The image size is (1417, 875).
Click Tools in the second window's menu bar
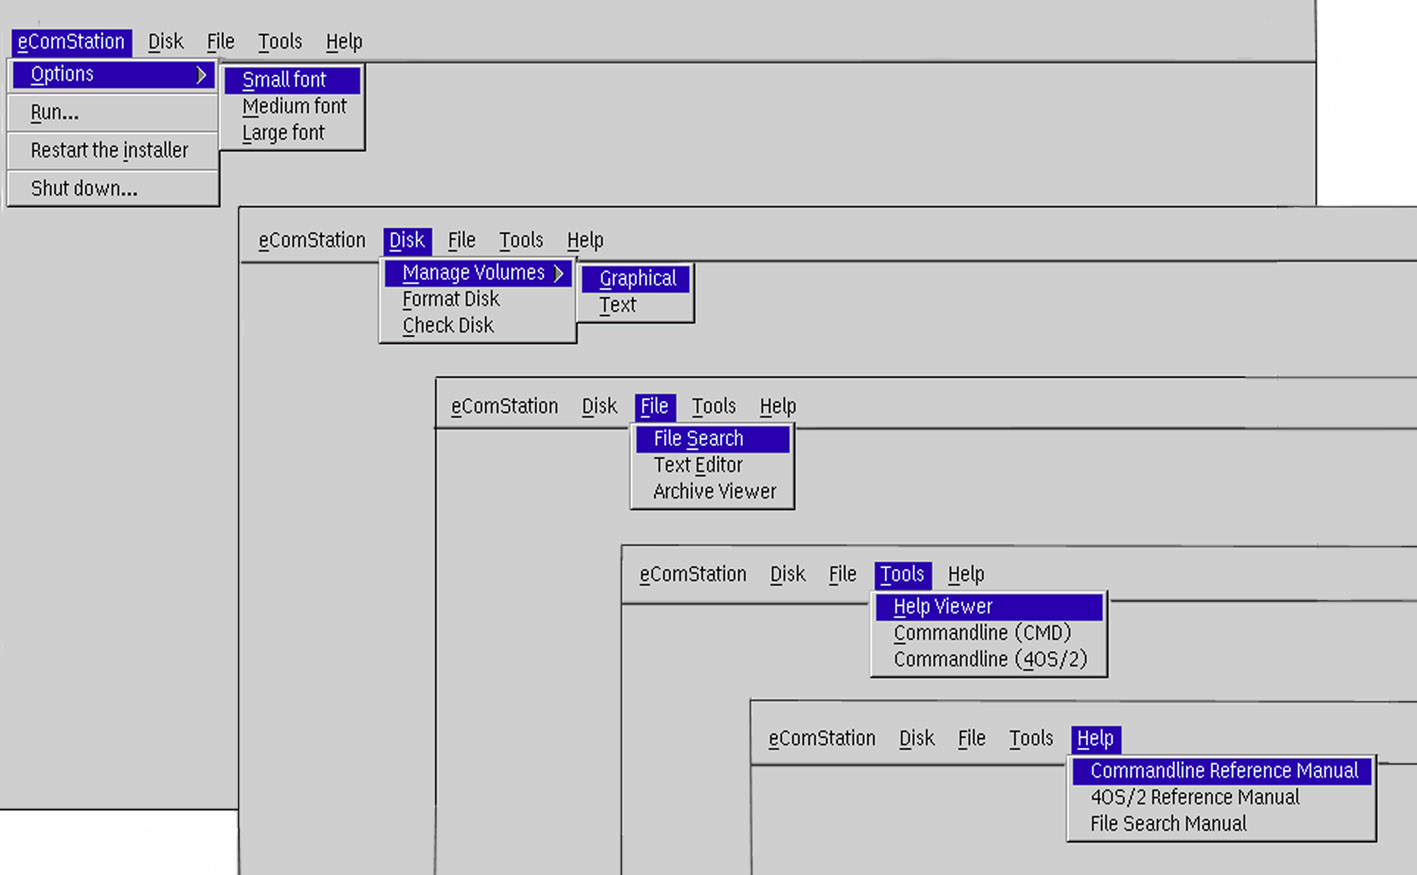[521, 241]
